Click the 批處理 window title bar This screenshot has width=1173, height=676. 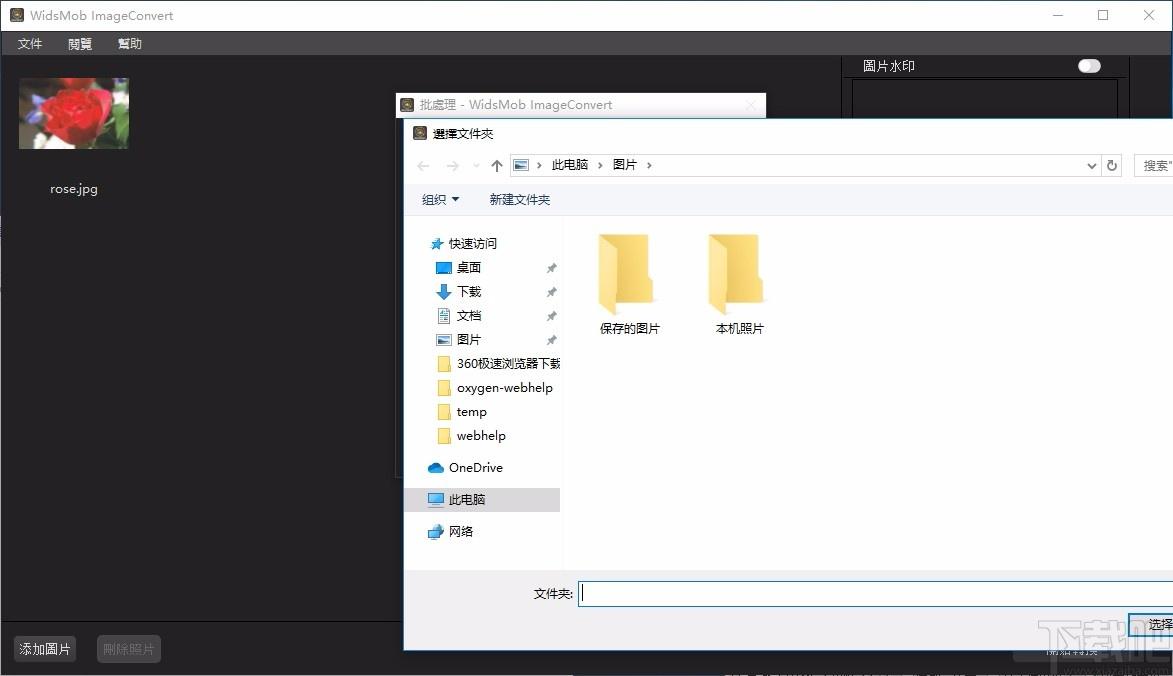581,105
